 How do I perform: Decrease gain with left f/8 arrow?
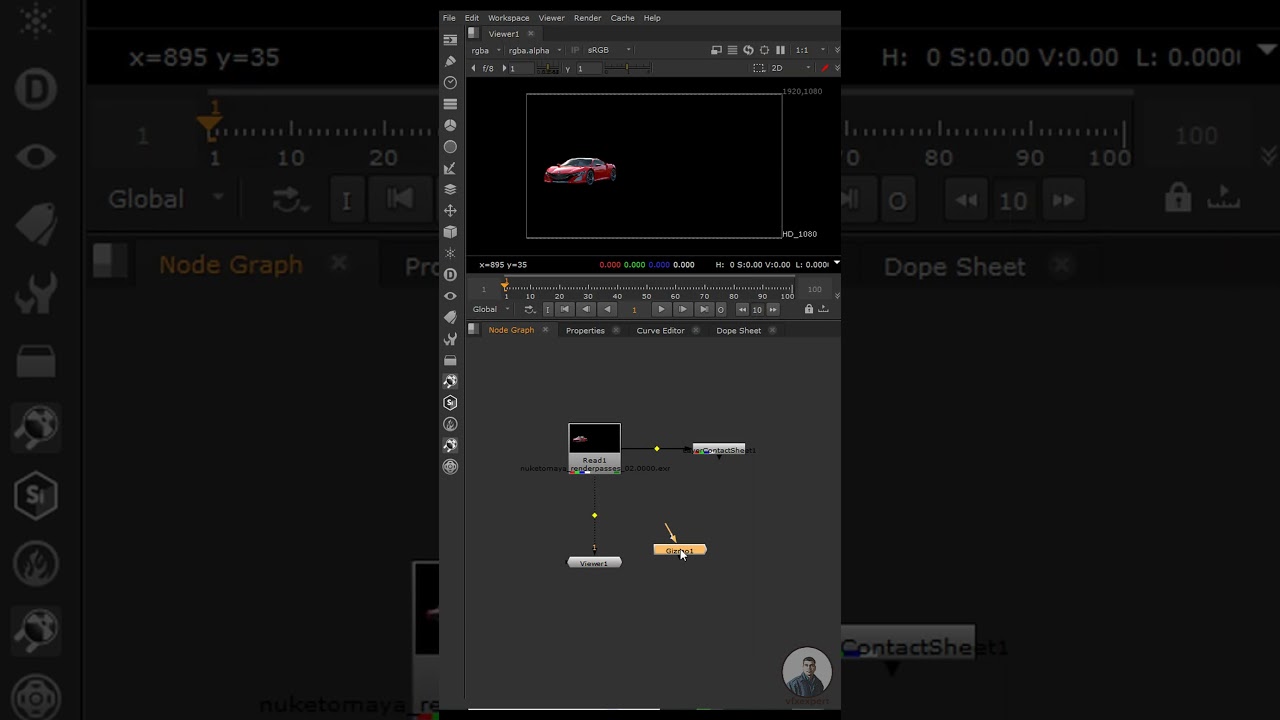(474, 68)
